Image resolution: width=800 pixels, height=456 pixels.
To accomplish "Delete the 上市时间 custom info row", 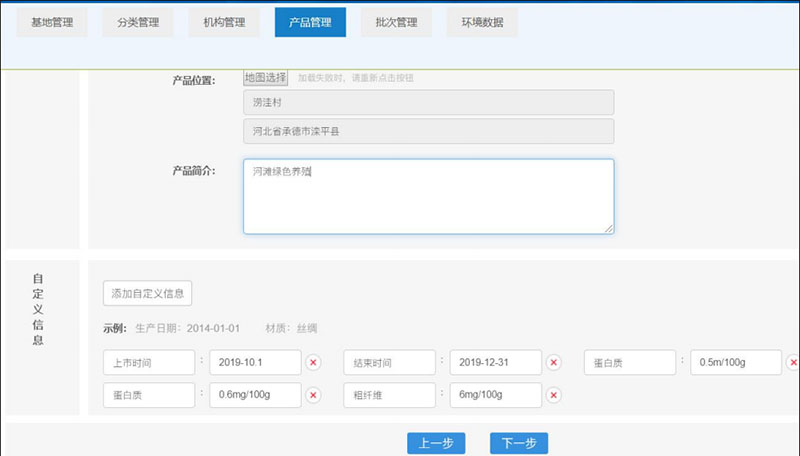I will pyautogui.click(x=313, y=362).
